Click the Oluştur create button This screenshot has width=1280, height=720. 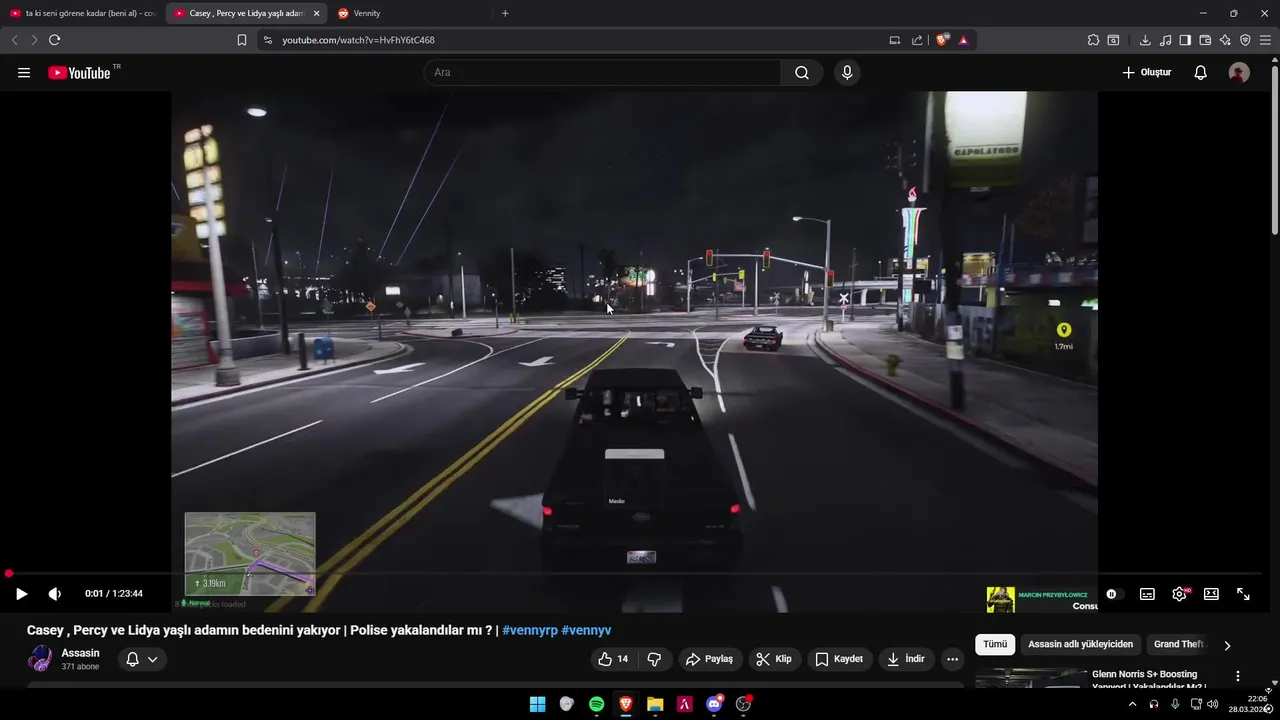(x=1146, y=73)
